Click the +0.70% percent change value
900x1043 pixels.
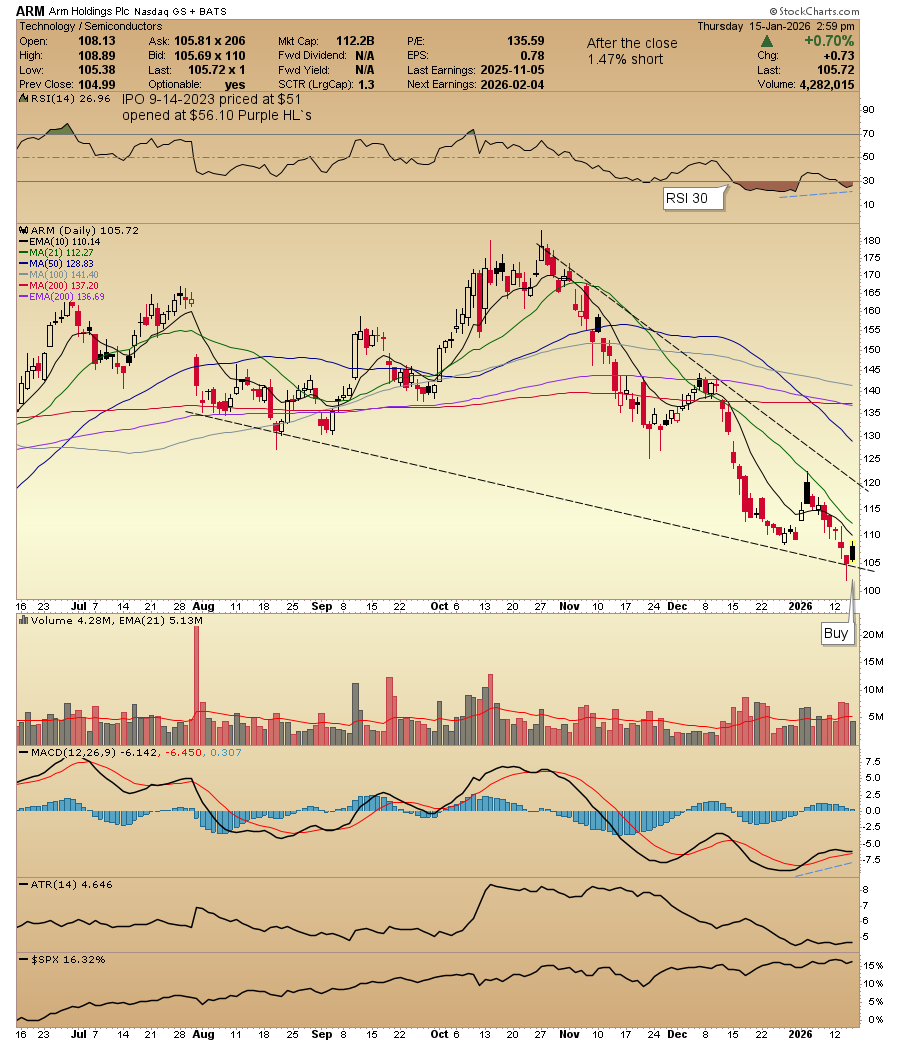pyautogui.click(x=829, y=41)
